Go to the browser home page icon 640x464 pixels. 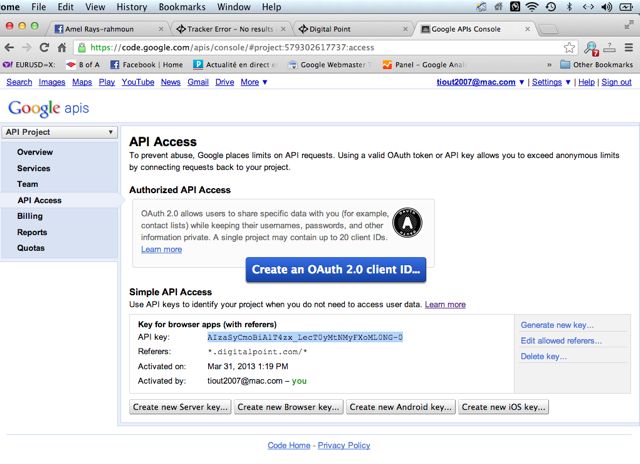pyautogui.click(x=62, y=47)
